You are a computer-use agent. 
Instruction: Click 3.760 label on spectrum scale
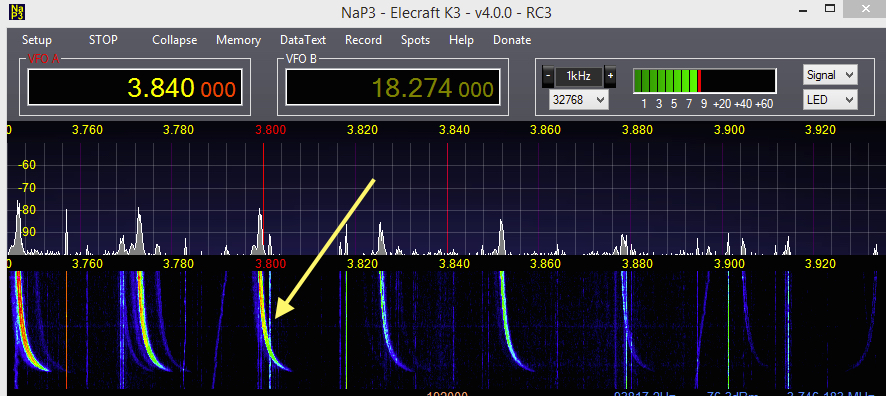coord(88,130)
